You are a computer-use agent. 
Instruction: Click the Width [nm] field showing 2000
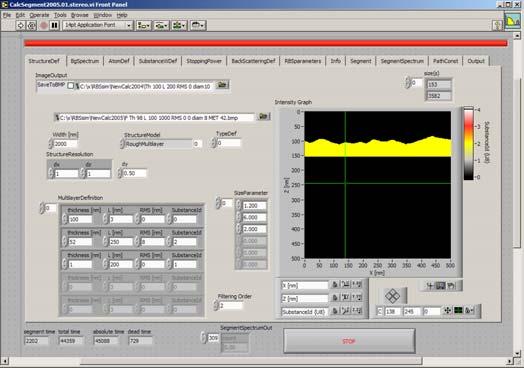pos(65,144)
